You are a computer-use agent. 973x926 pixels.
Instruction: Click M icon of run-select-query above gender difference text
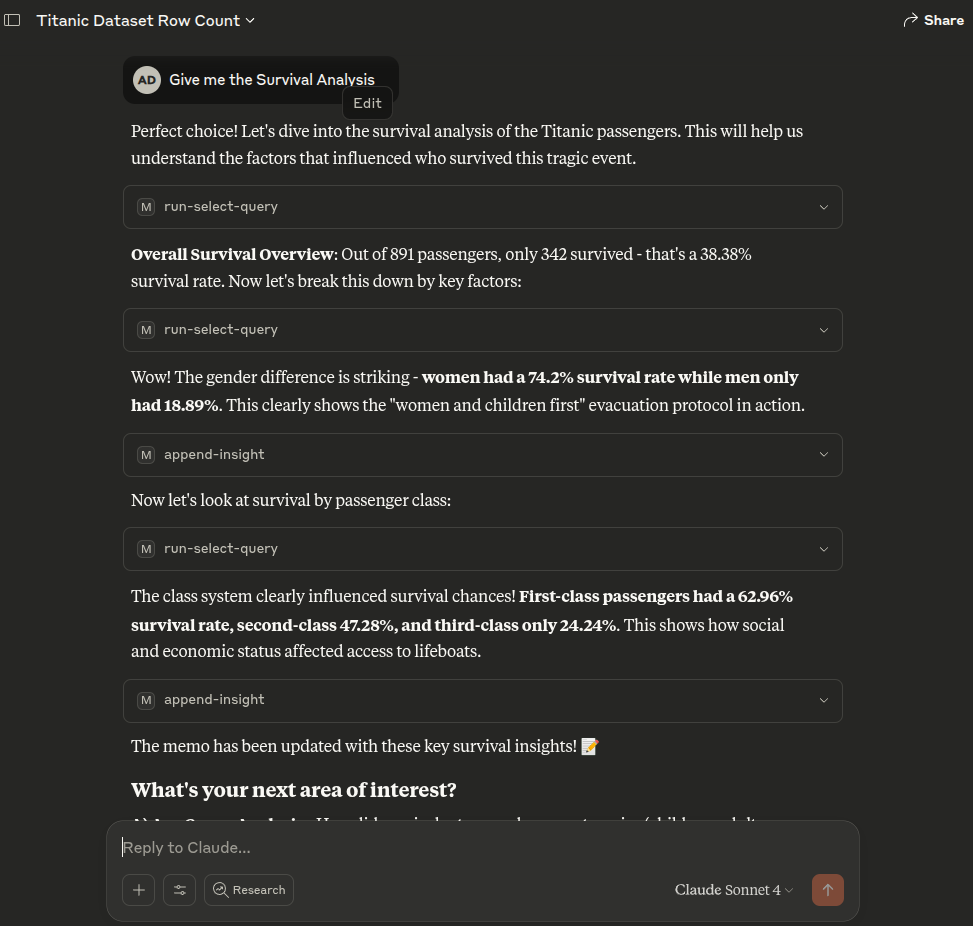click(x=146, y=330)
